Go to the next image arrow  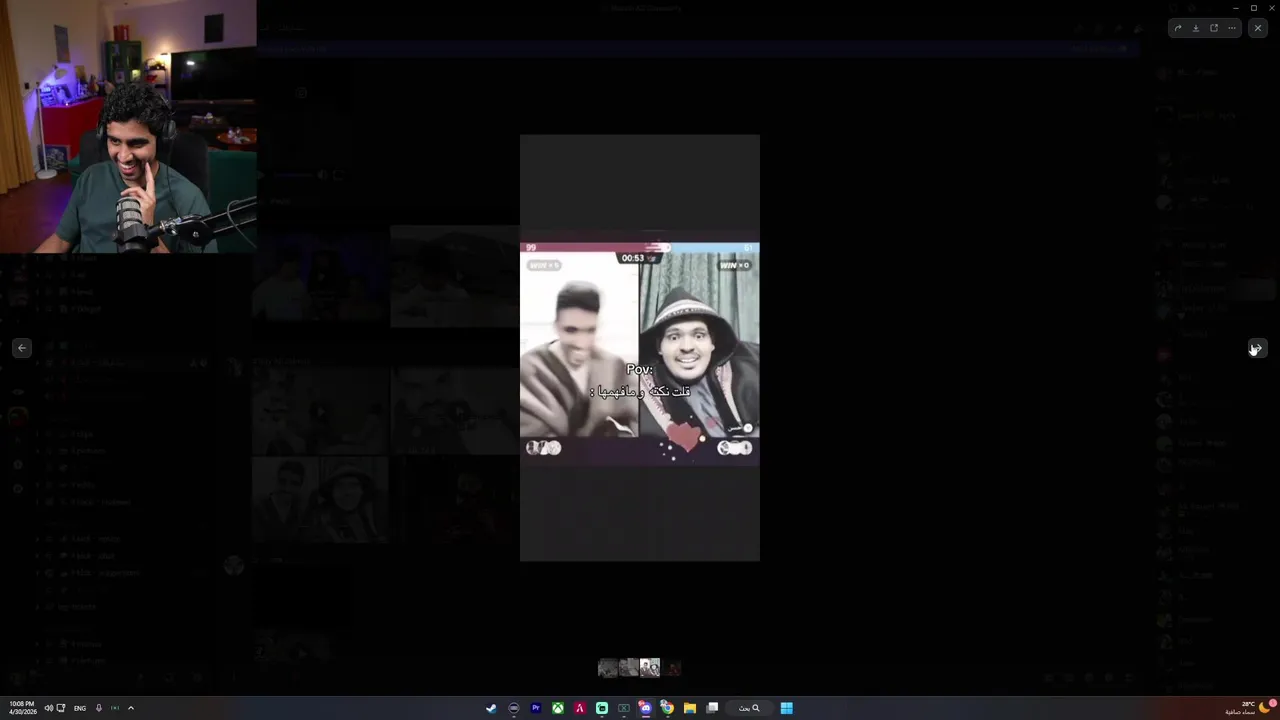[1258, 348]
